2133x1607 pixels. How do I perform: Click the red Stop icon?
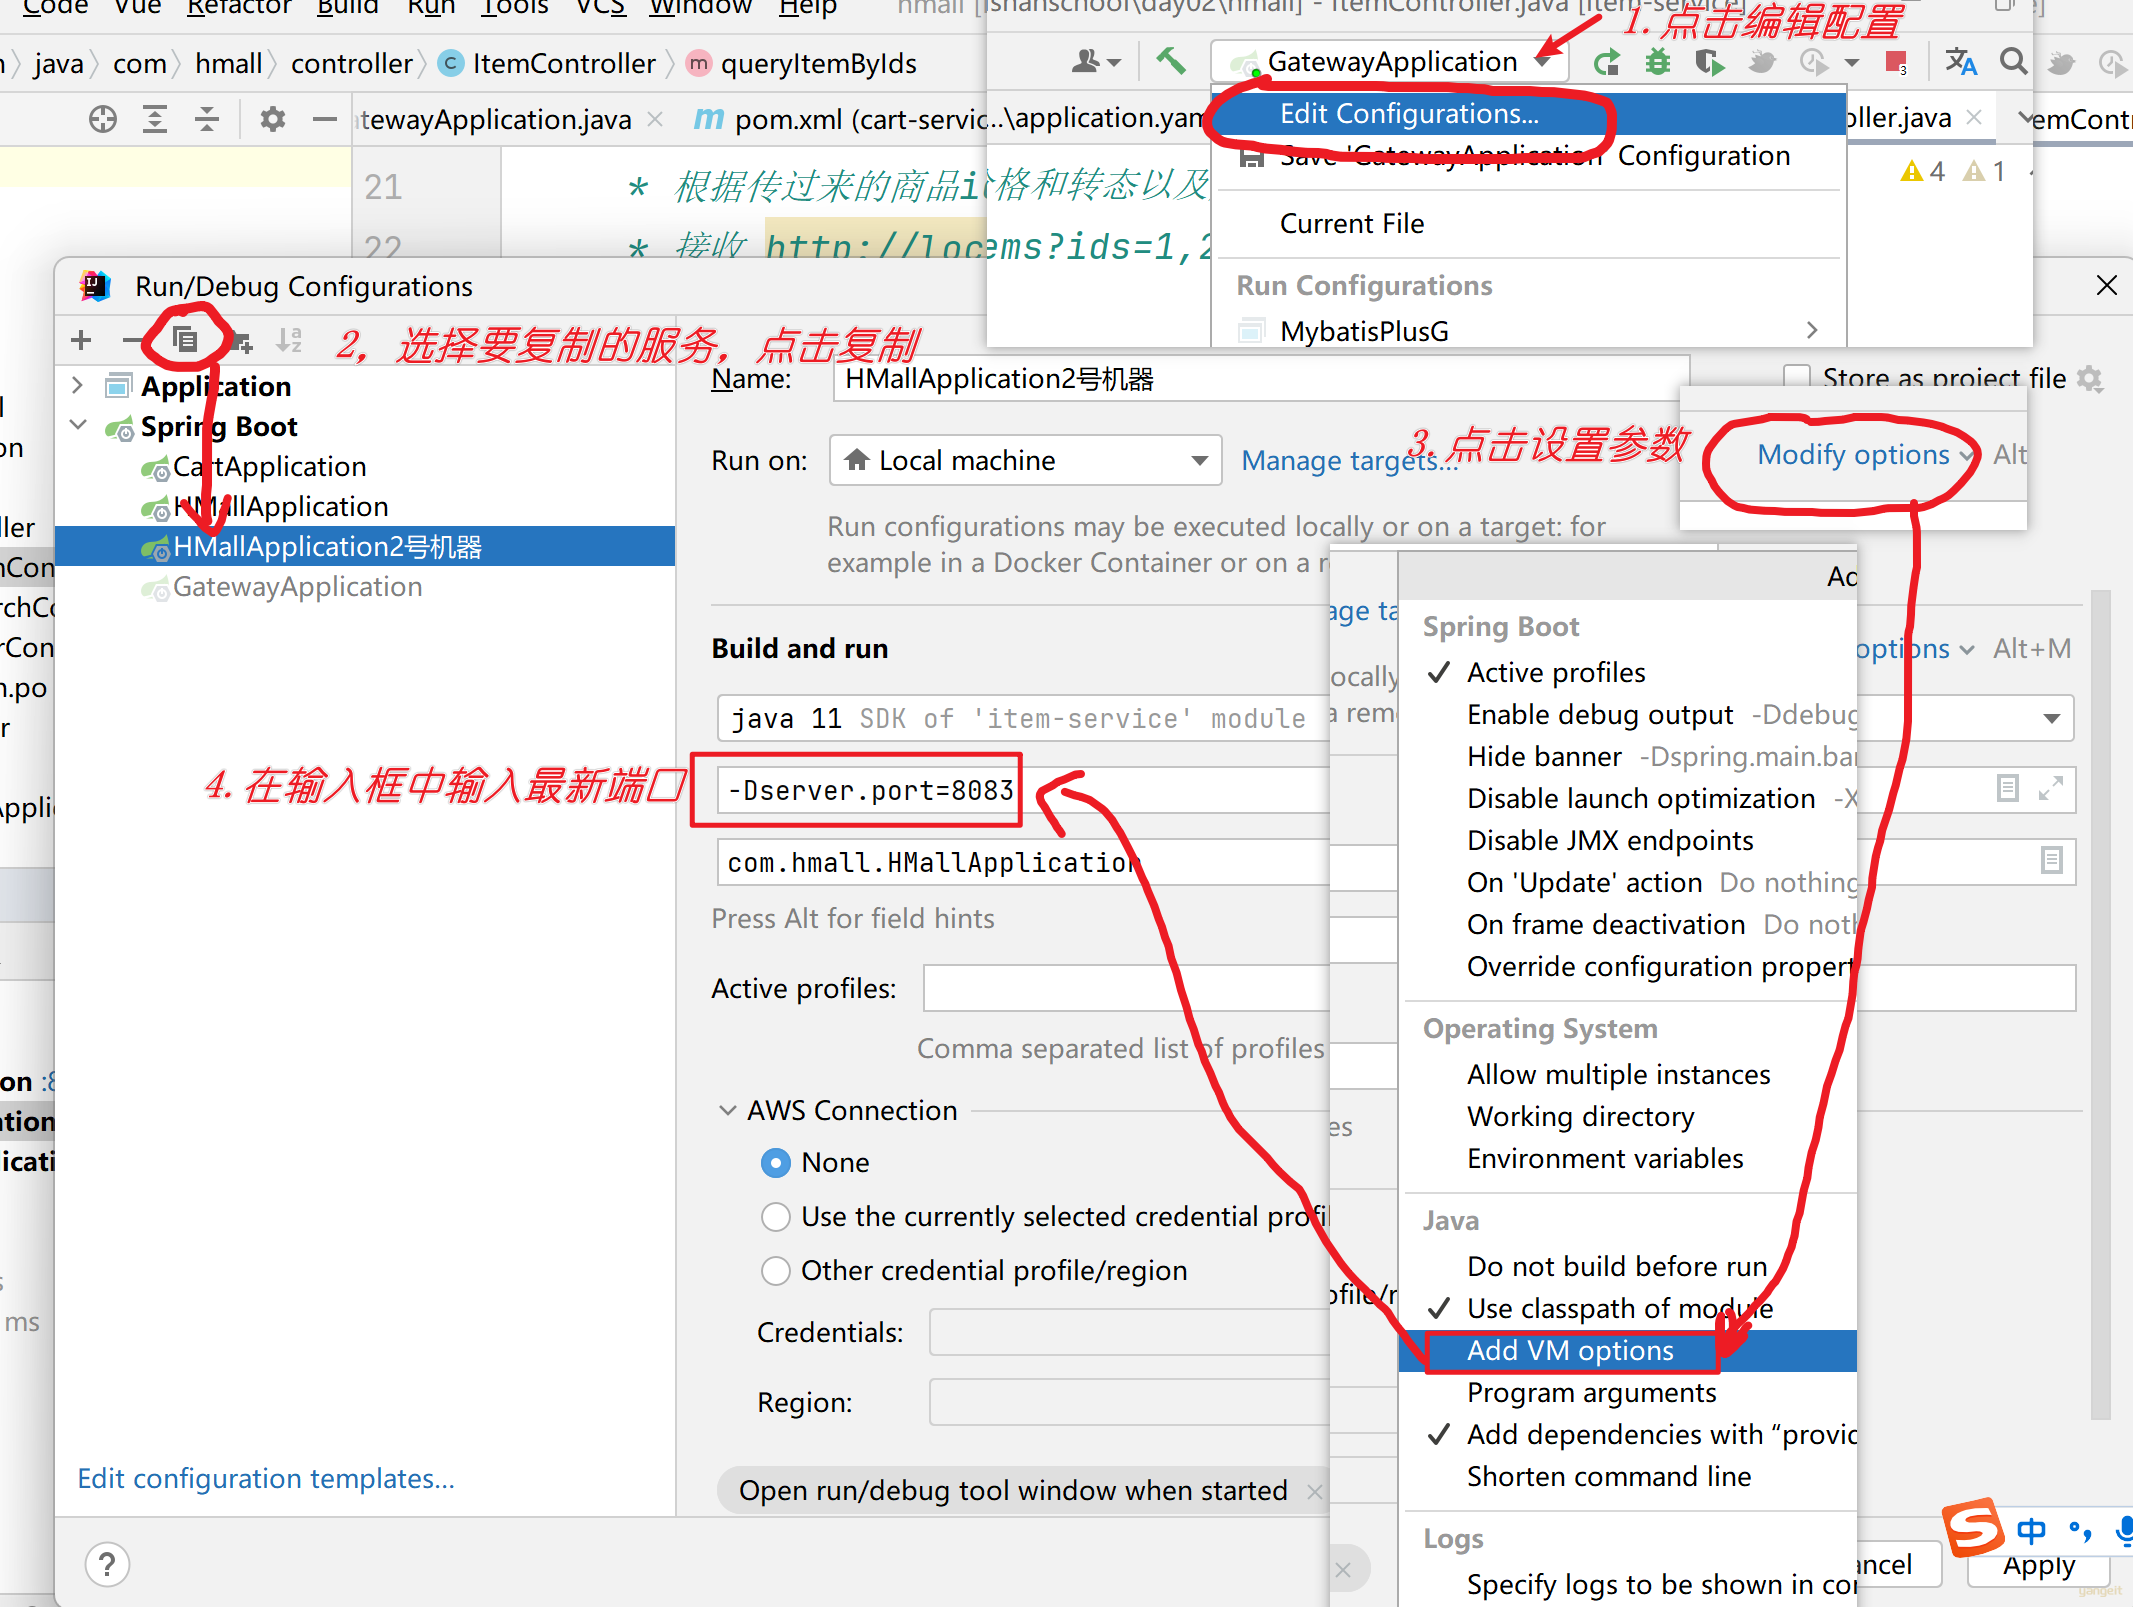(x=1895, y=62)
